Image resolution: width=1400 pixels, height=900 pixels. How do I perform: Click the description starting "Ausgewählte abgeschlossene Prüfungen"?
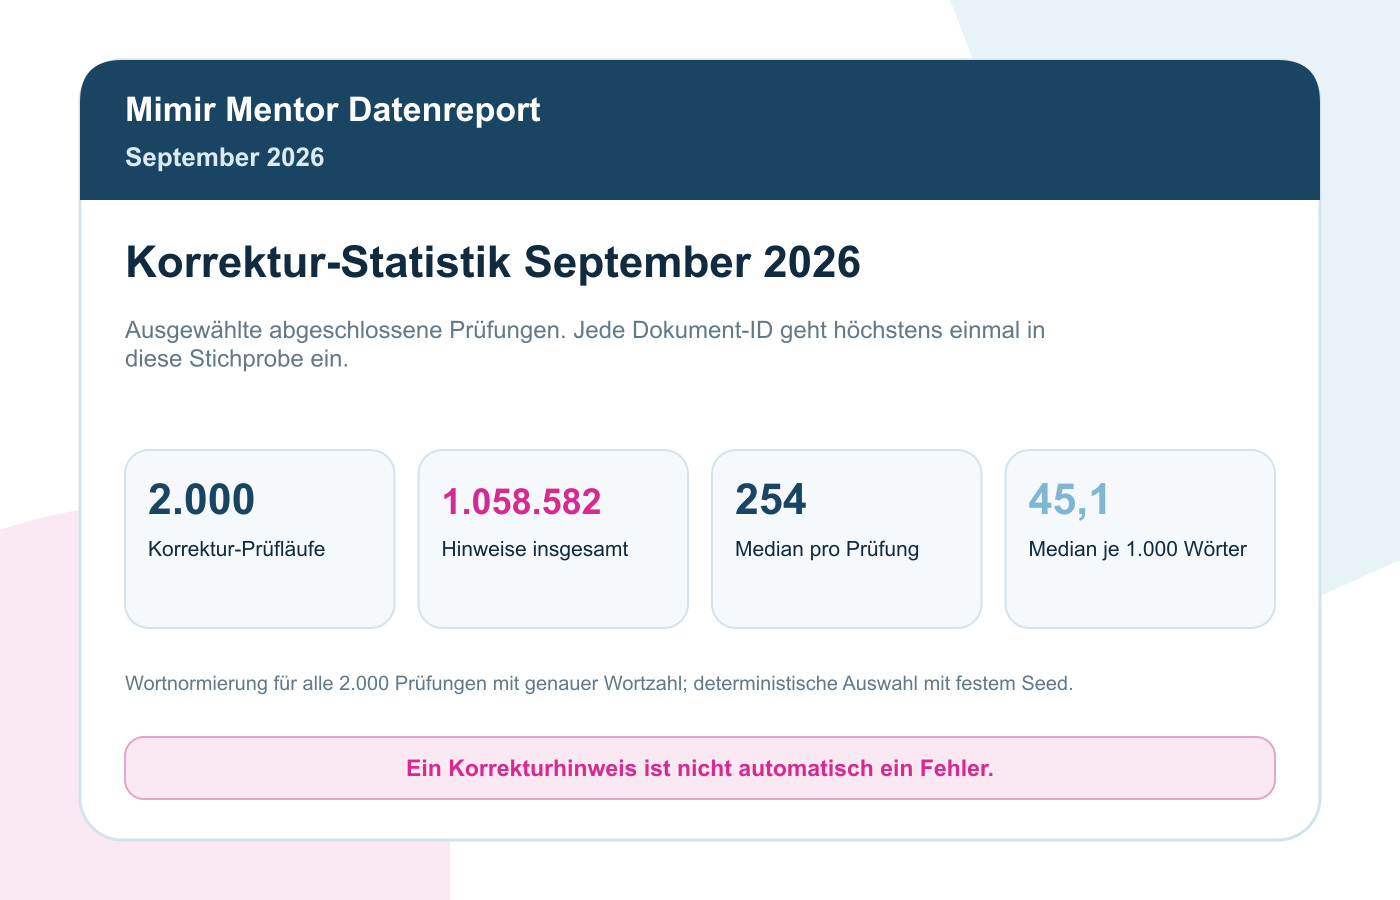tap(585, 344)
